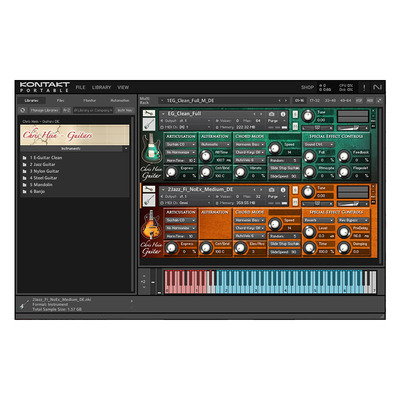The image size is (400, 400).
Task: Click the snapshot camera icon on Jazz instrument
Action: tap(272, 190)
